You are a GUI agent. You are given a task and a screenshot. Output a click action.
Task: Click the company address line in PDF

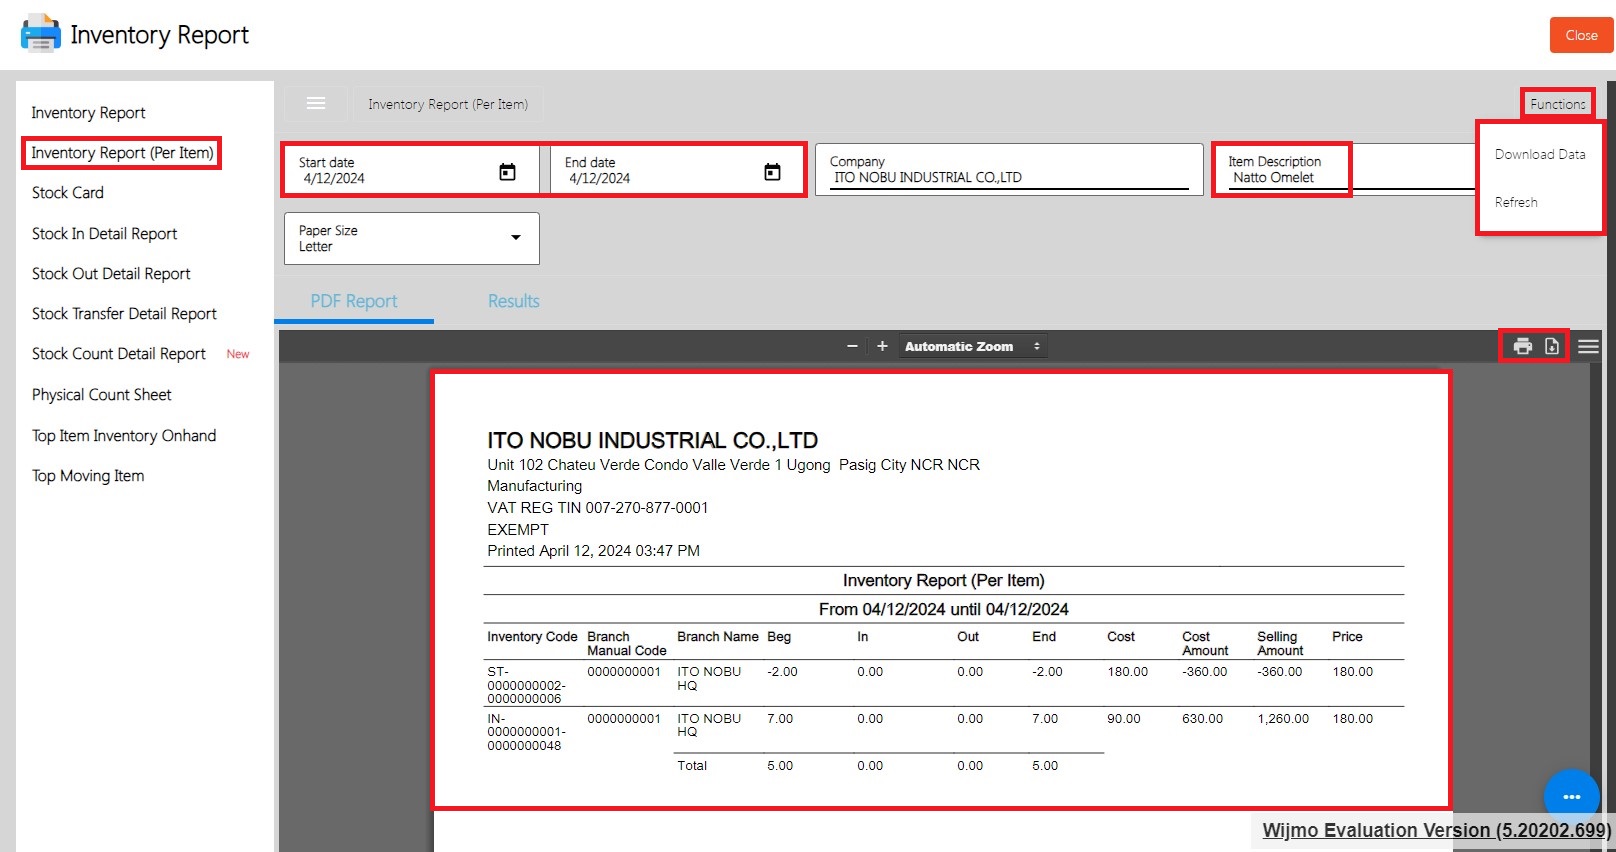click(733, 465)
